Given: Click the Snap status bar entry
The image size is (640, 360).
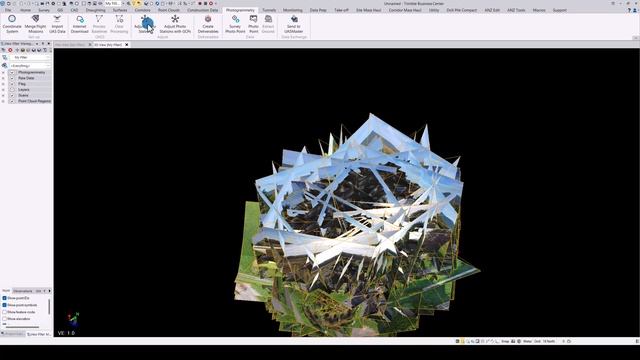Looking at the screenshot, I should 505,341.
